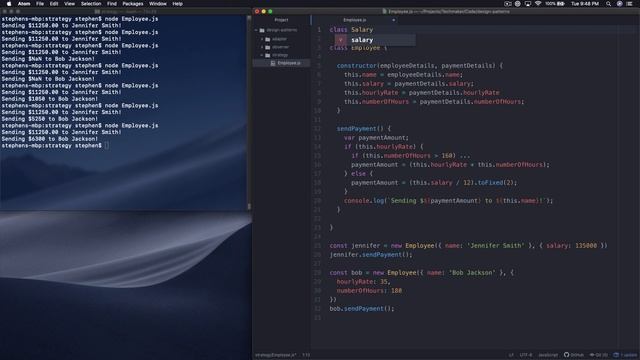
Task: Collapse the design-patterns root folder
Action: point(256,30)
